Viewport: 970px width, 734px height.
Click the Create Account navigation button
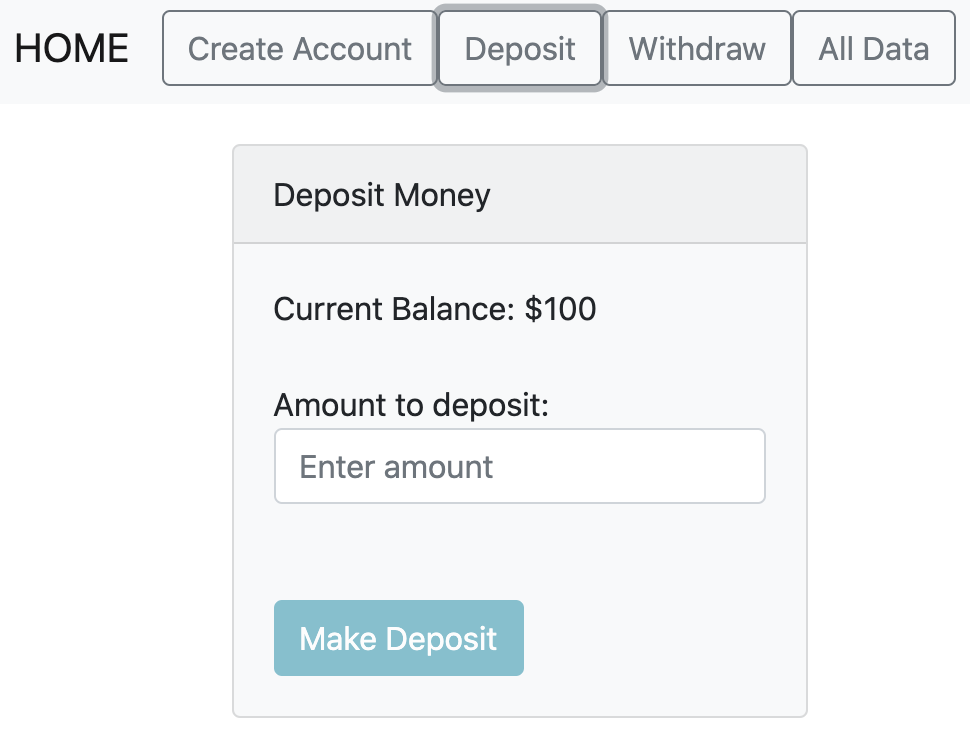click(298, 48)
